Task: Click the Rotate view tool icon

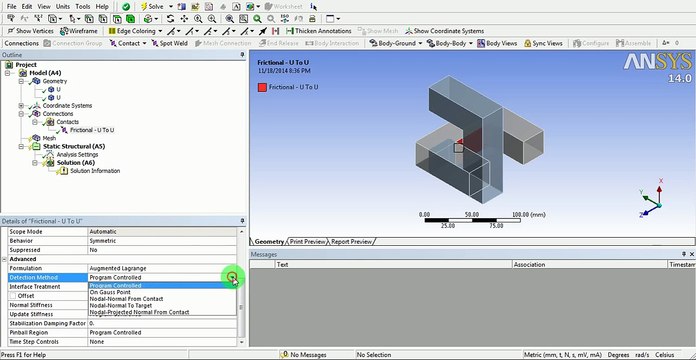Action: point(170,19)
